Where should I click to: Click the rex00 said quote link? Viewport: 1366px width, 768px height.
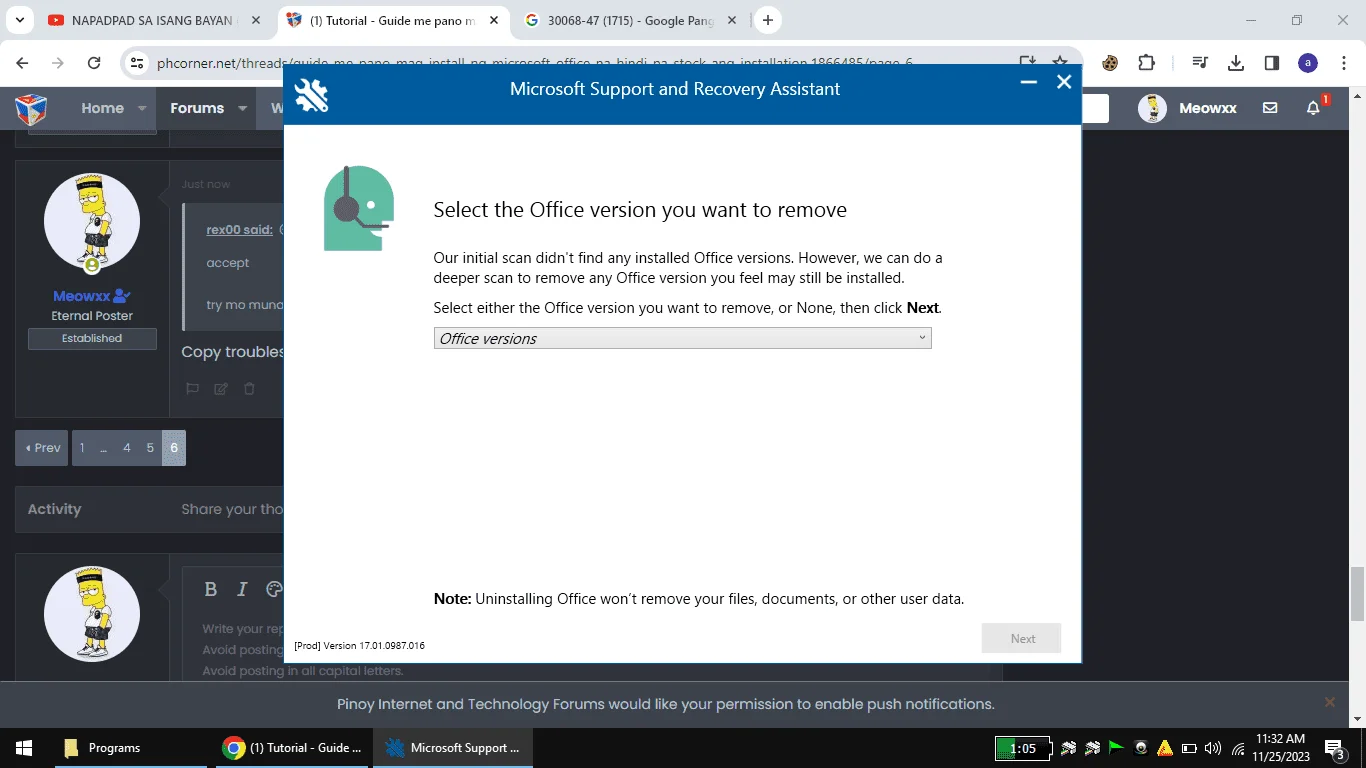pos(239,229)
